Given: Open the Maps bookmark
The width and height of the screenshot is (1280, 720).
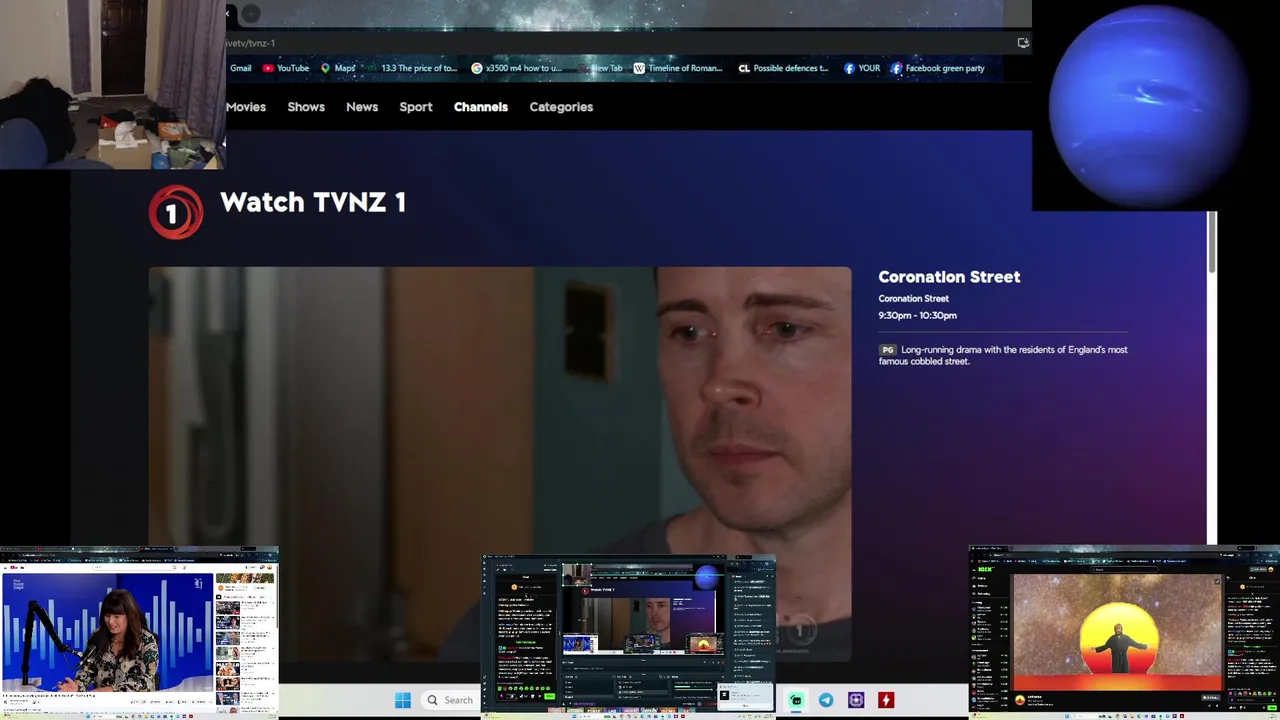Looking at the screenshot, I should coord(338,68).
